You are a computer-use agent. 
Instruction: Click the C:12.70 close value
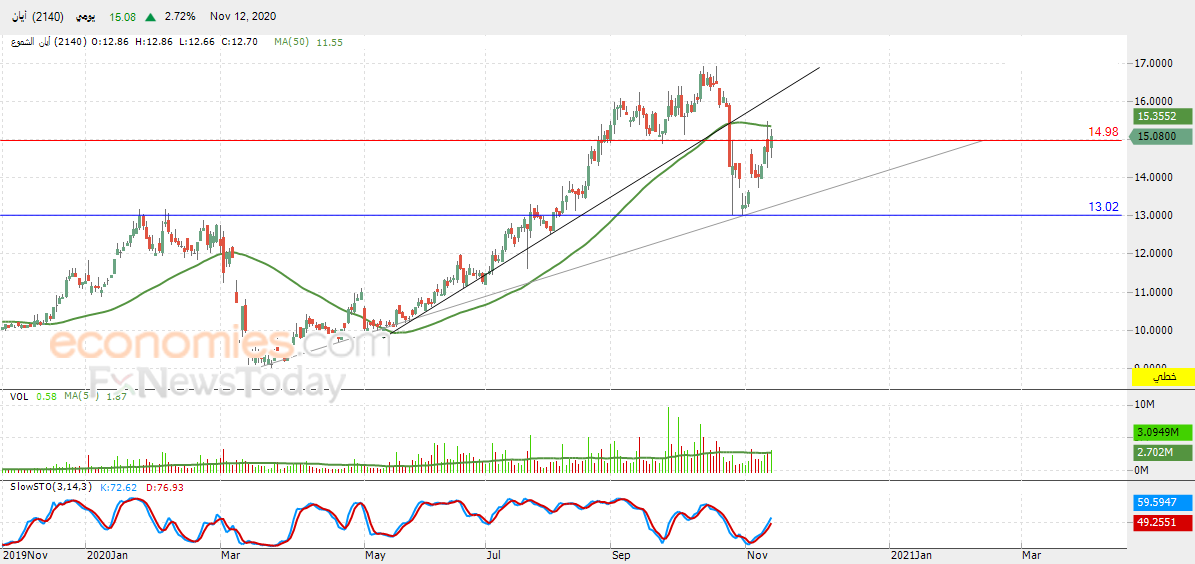click(241, 43)
